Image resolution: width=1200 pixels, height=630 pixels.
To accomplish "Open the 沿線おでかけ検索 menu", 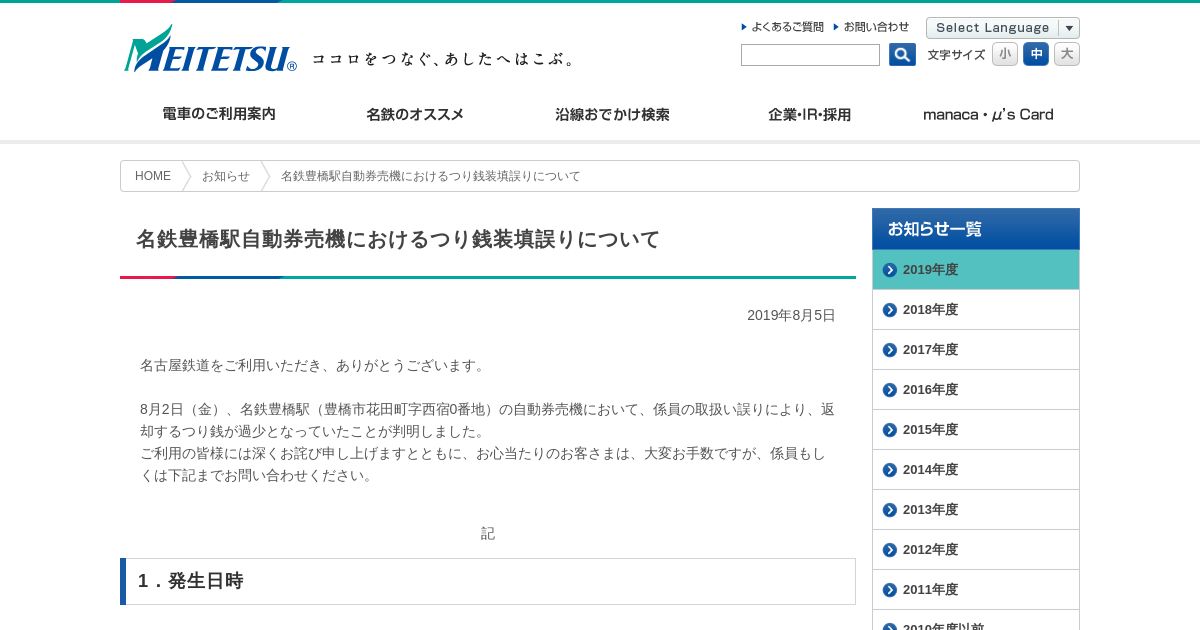I will 612,114.
